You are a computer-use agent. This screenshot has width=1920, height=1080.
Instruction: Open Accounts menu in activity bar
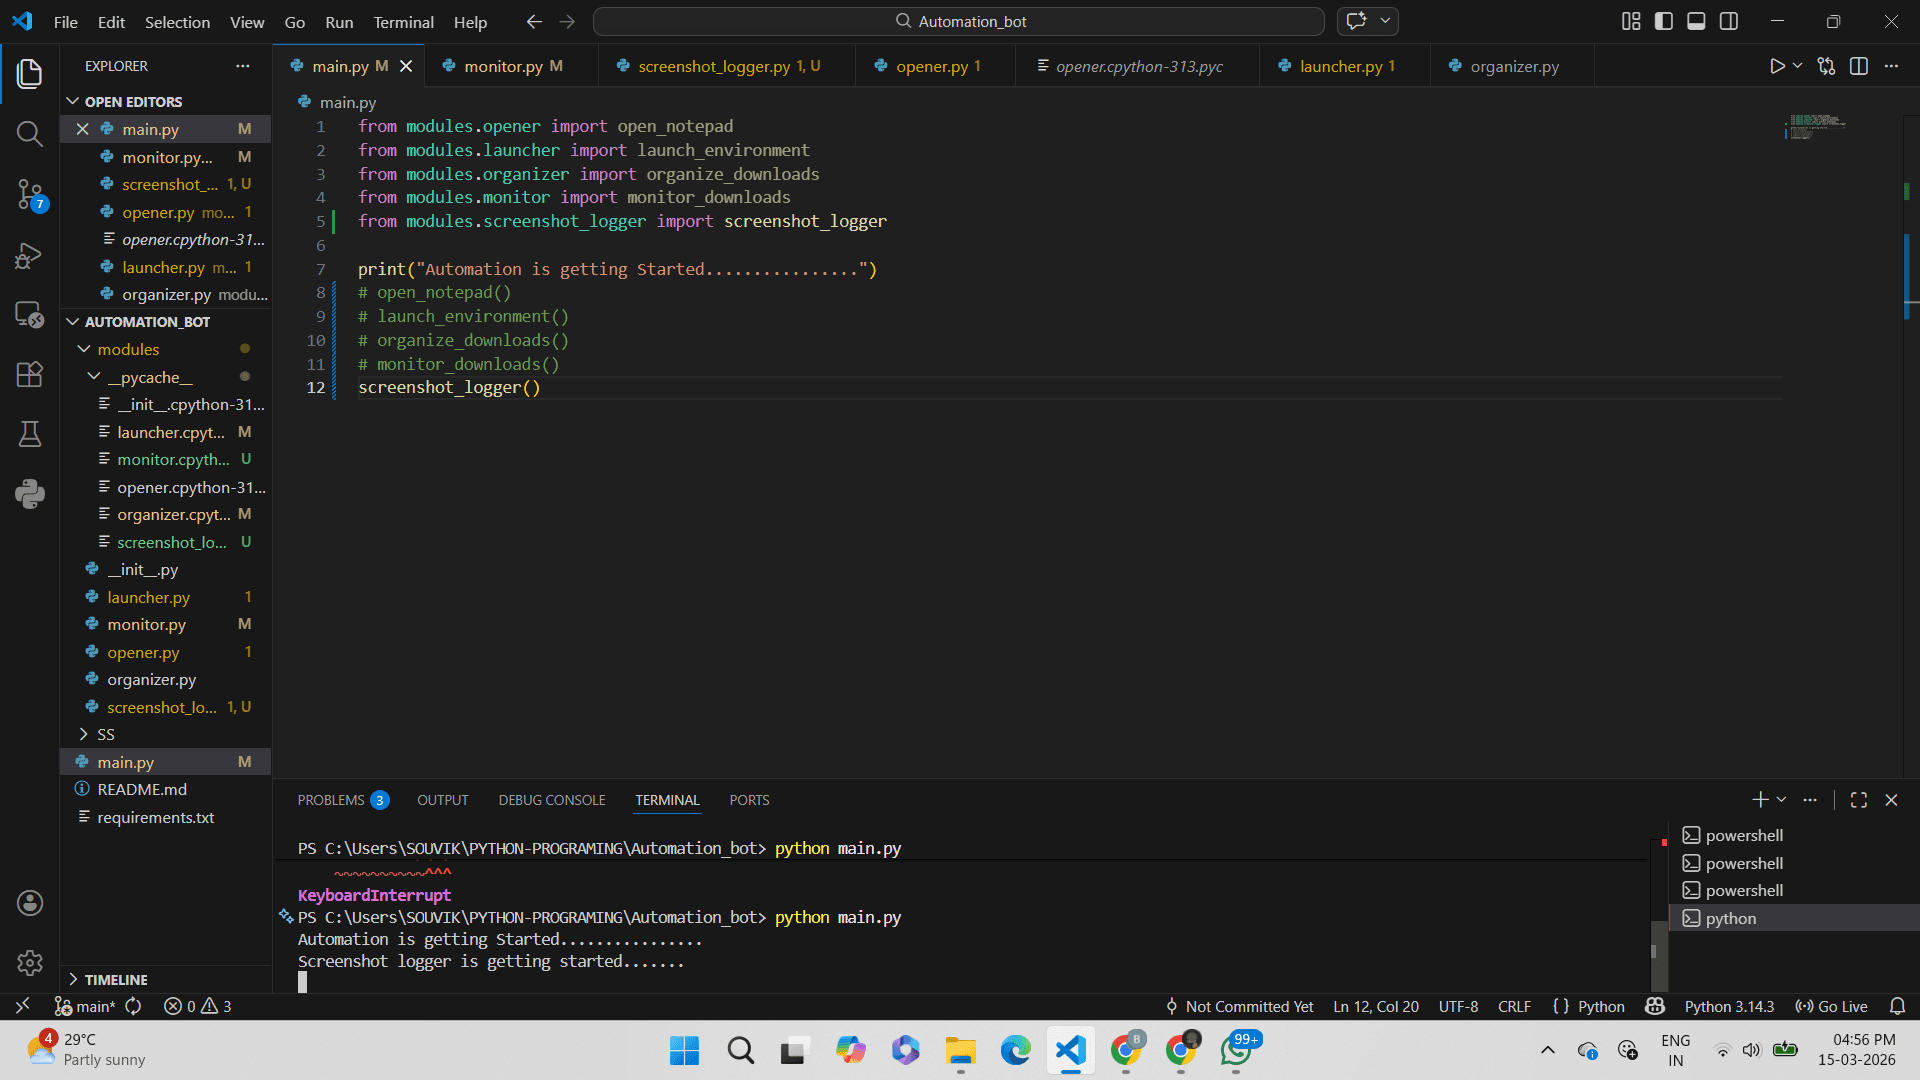[x=30, y=903]
